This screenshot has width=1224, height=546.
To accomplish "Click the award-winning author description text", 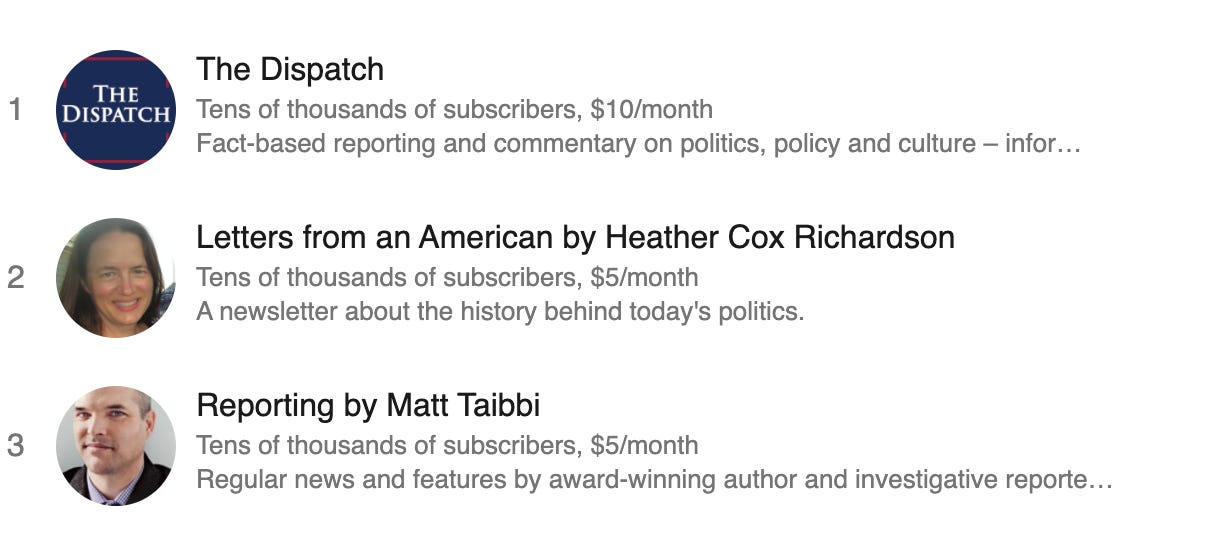I will (x=654, y=479).
